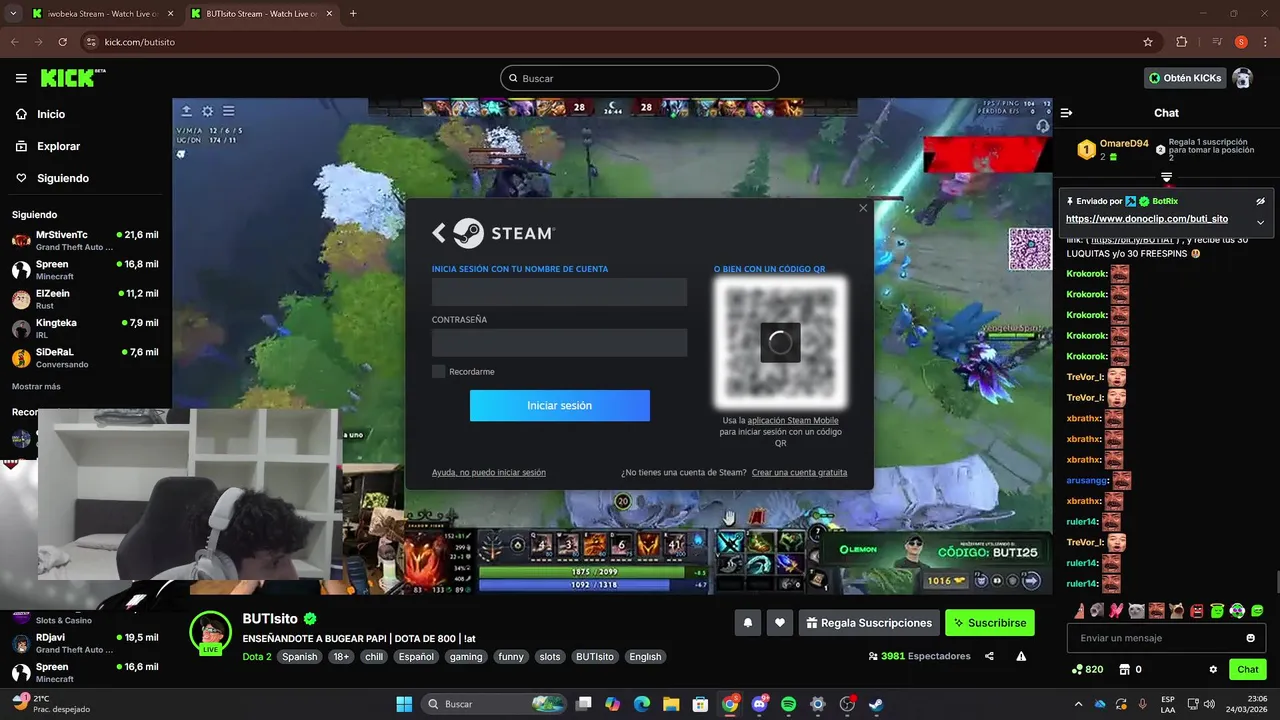Open MrStivenTc followed channel
Screen dimensions: 1280x720
point(85,240)
